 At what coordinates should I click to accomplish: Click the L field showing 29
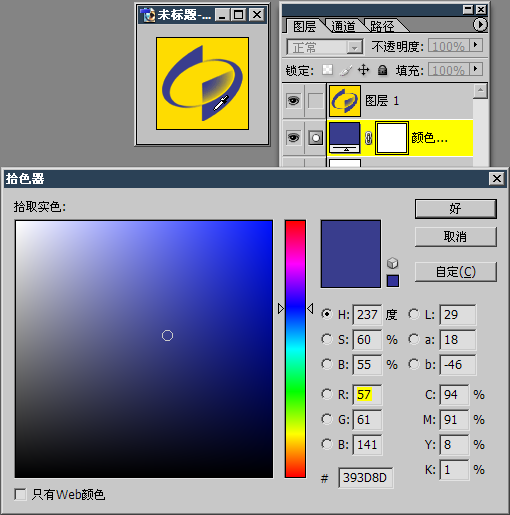tap(458, 314)
